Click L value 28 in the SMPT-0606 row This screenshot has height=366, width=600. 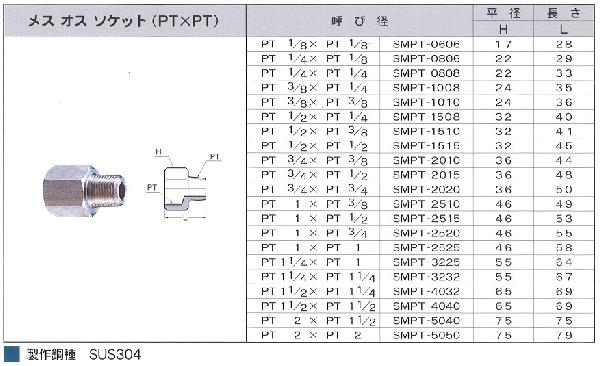564,44
